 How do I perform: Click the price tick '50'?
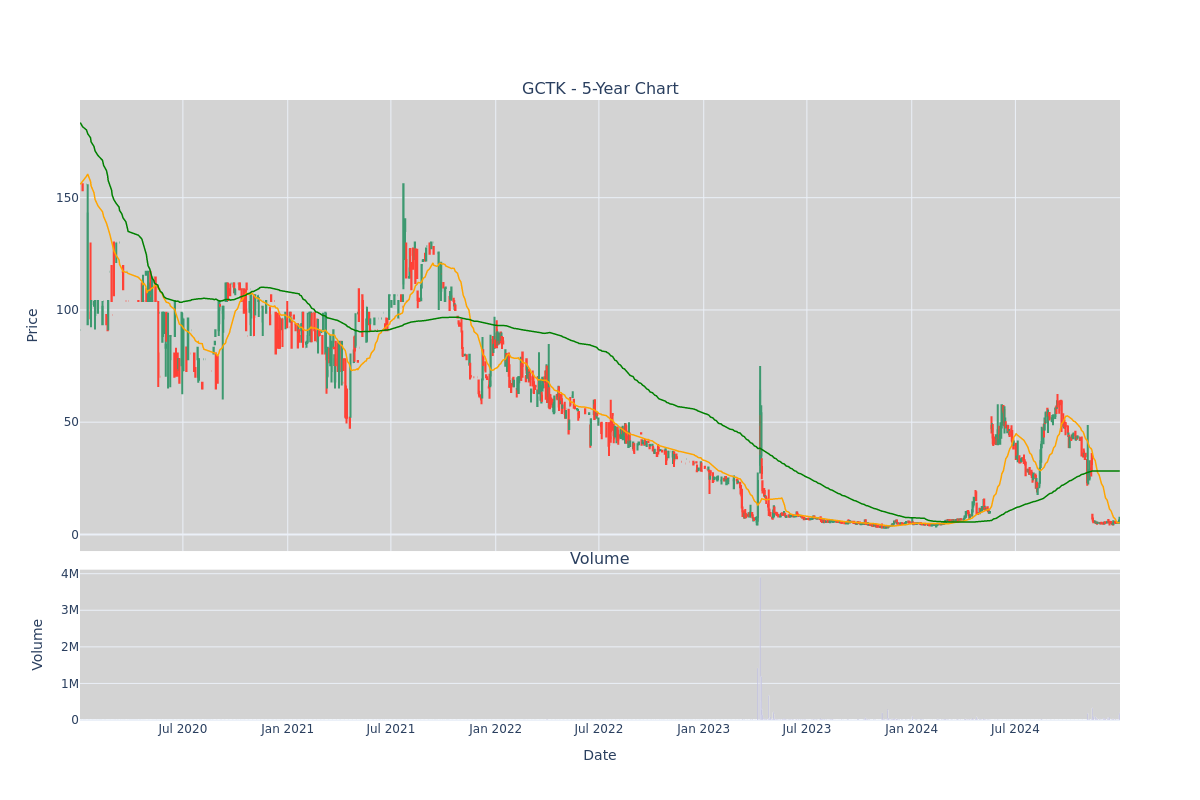point(71,422)
